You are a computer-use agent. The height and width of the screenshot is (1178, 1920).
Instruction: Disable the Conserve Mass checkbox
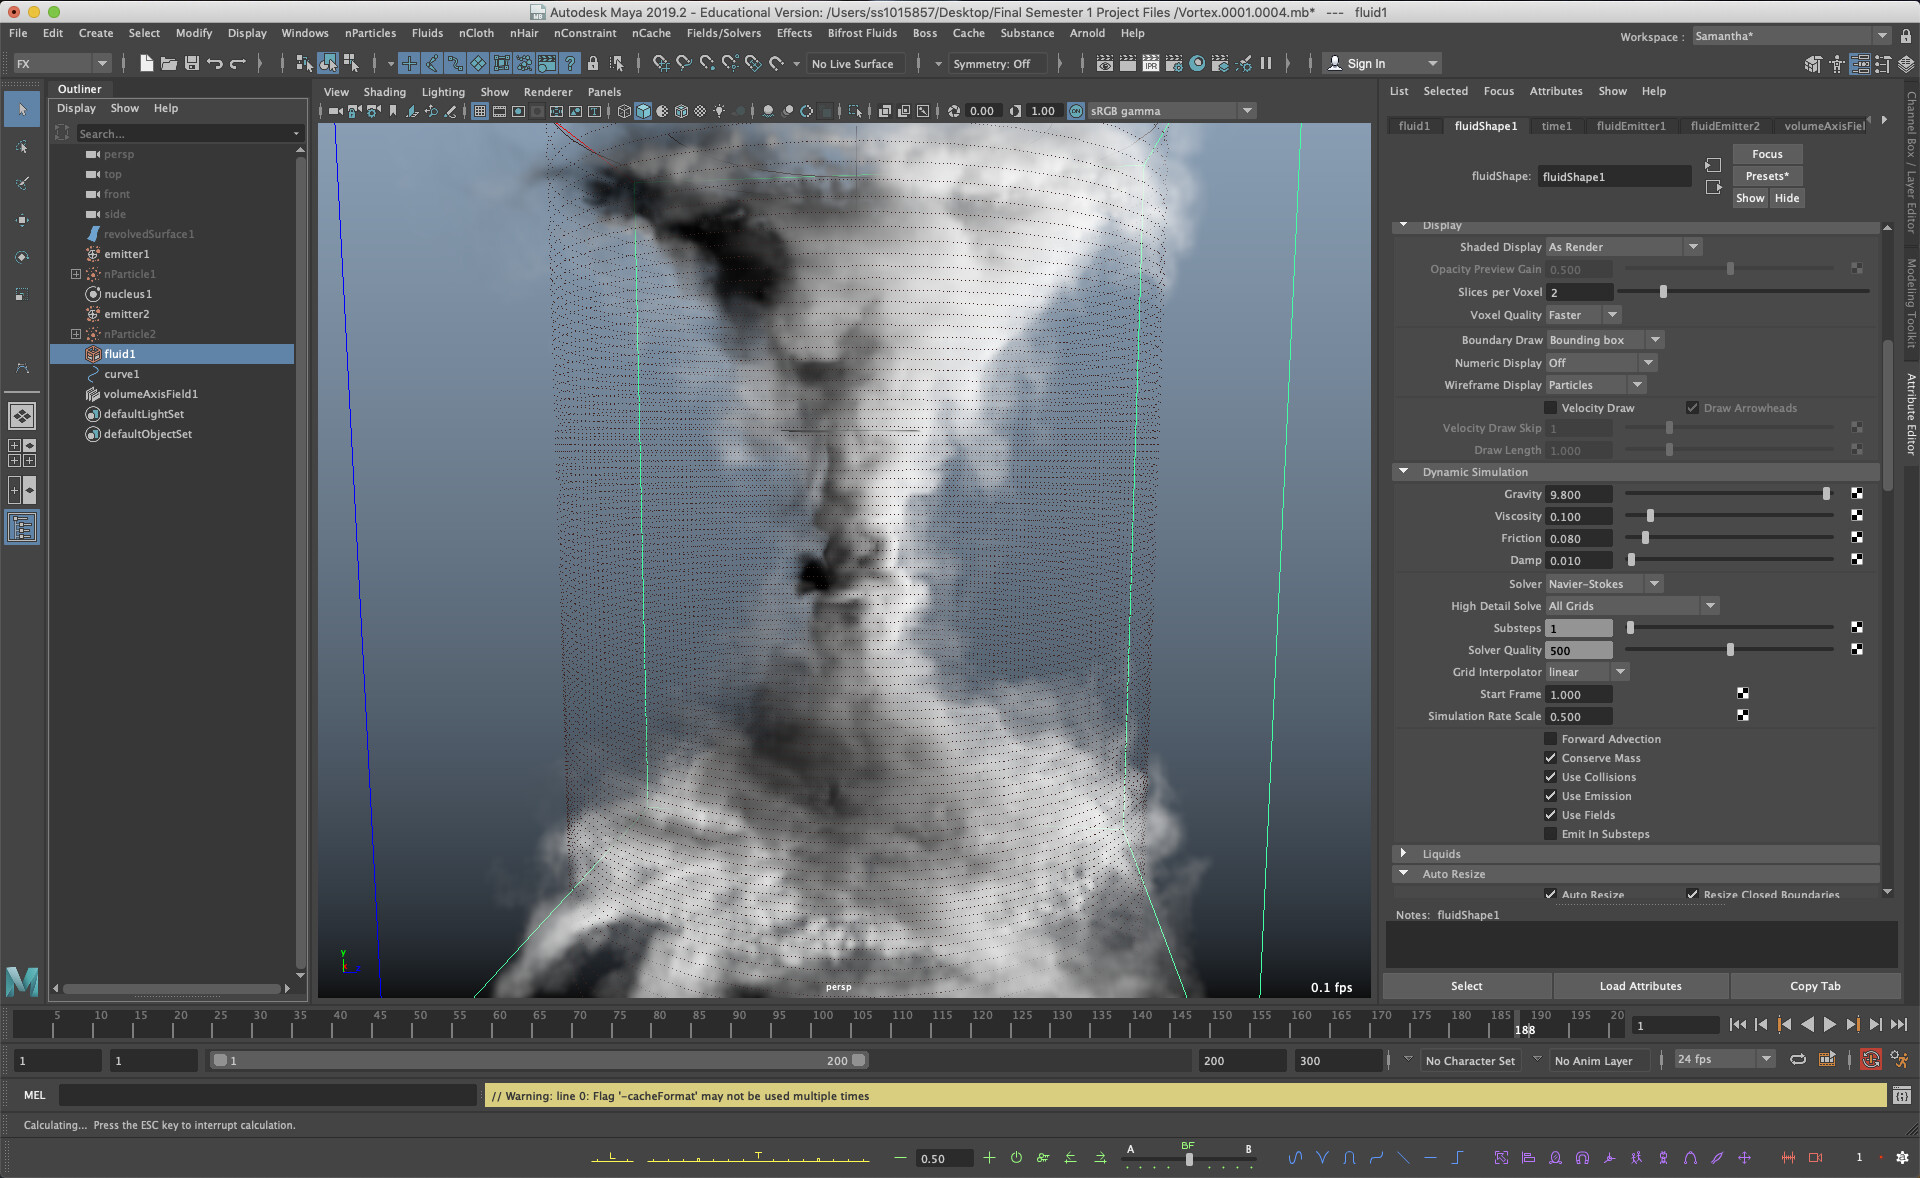[1549, 758]
